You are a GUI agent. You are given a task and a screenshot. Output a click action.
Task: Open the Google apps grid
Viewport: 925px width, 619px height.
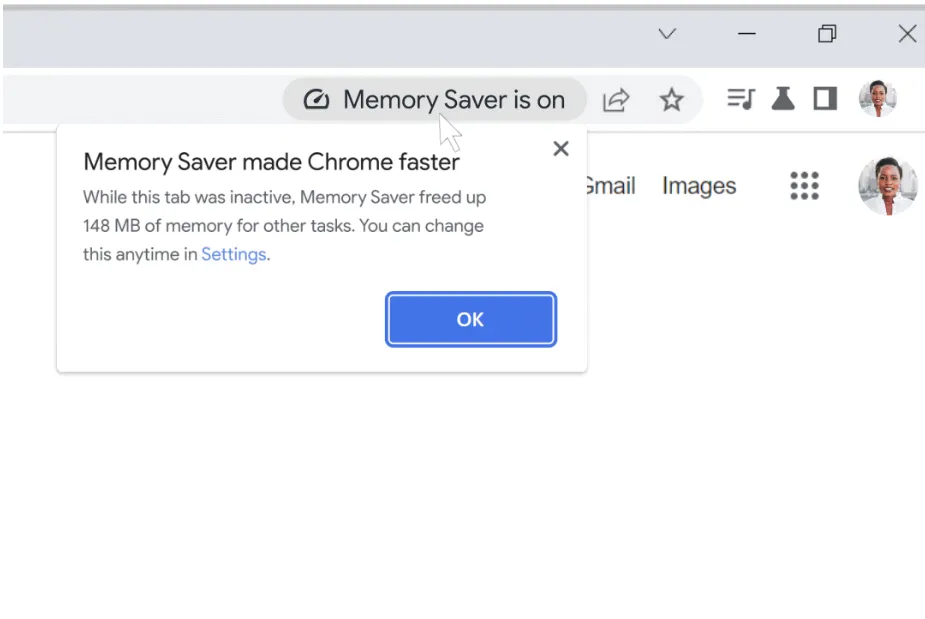pos(804,185)
